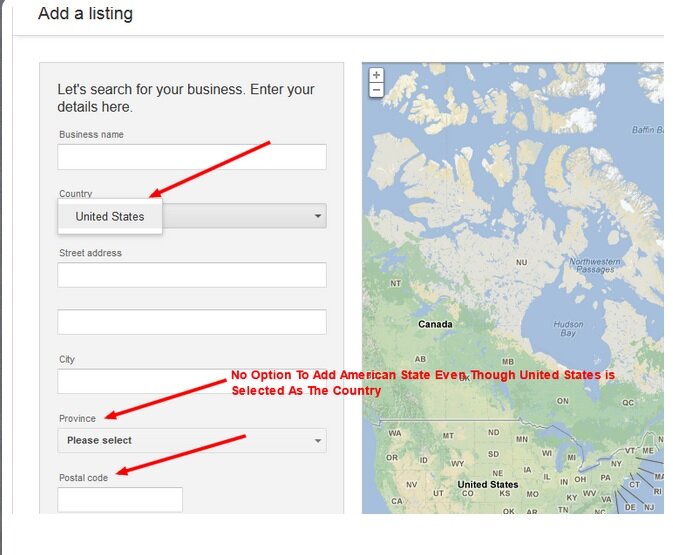Click the PA state label on map

click(x=606, y=477)
